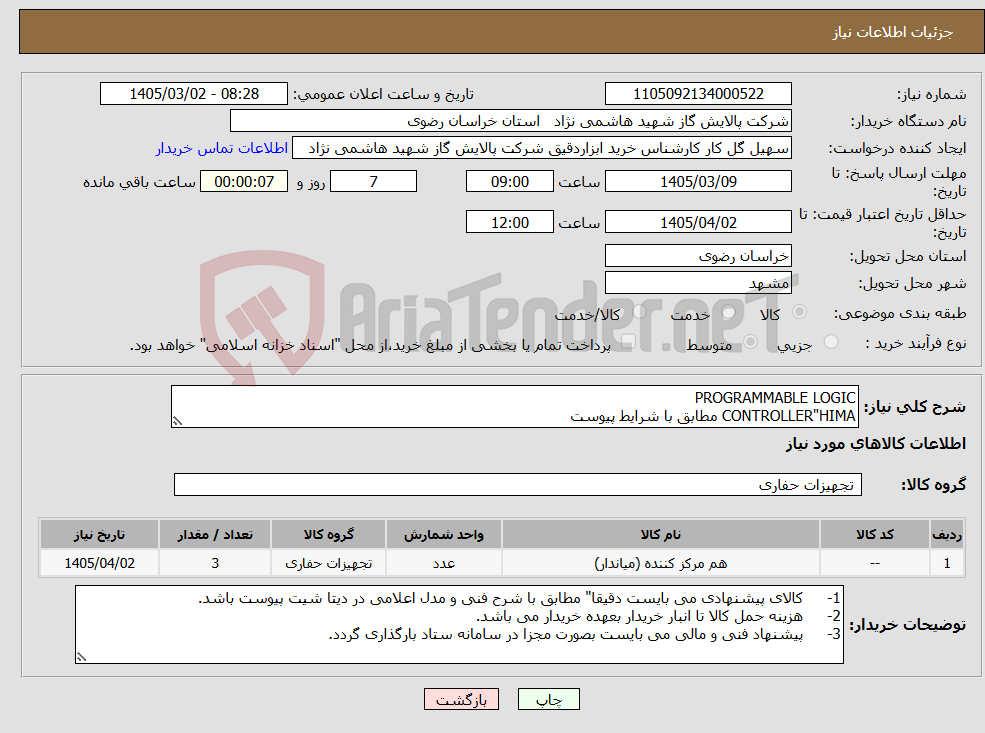Click the row number cell 1
The height and width of the screenshot is (733, 985).
click(x=947, y=563)
